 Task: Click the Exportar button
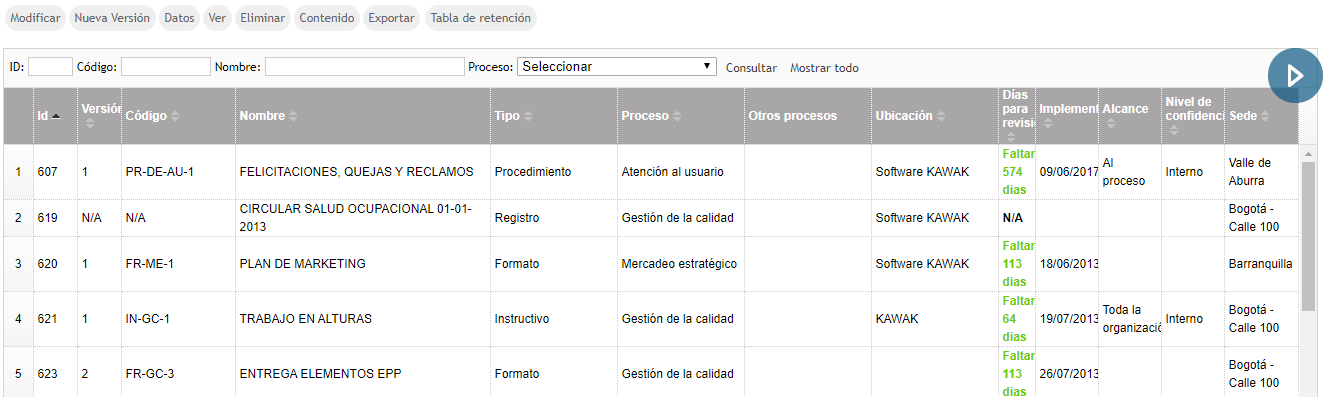pos(391,18)
